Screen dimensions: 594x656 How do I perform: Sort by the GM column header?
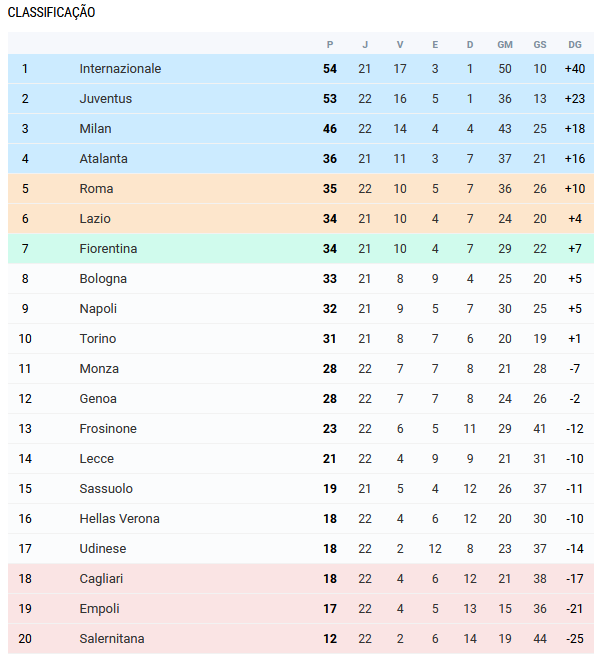[505, 45]
